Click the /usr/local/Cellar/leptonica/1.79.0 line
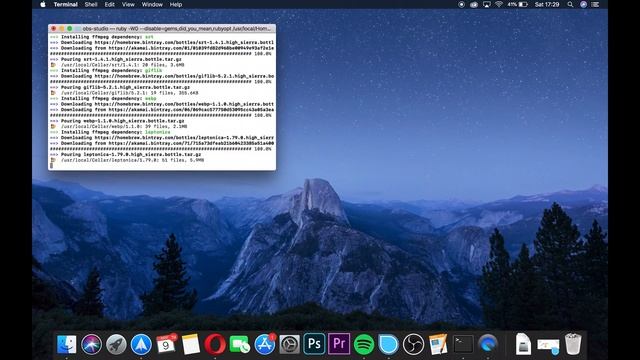Image resolution: width=640 pixels, height=360 pixels. 127,160
